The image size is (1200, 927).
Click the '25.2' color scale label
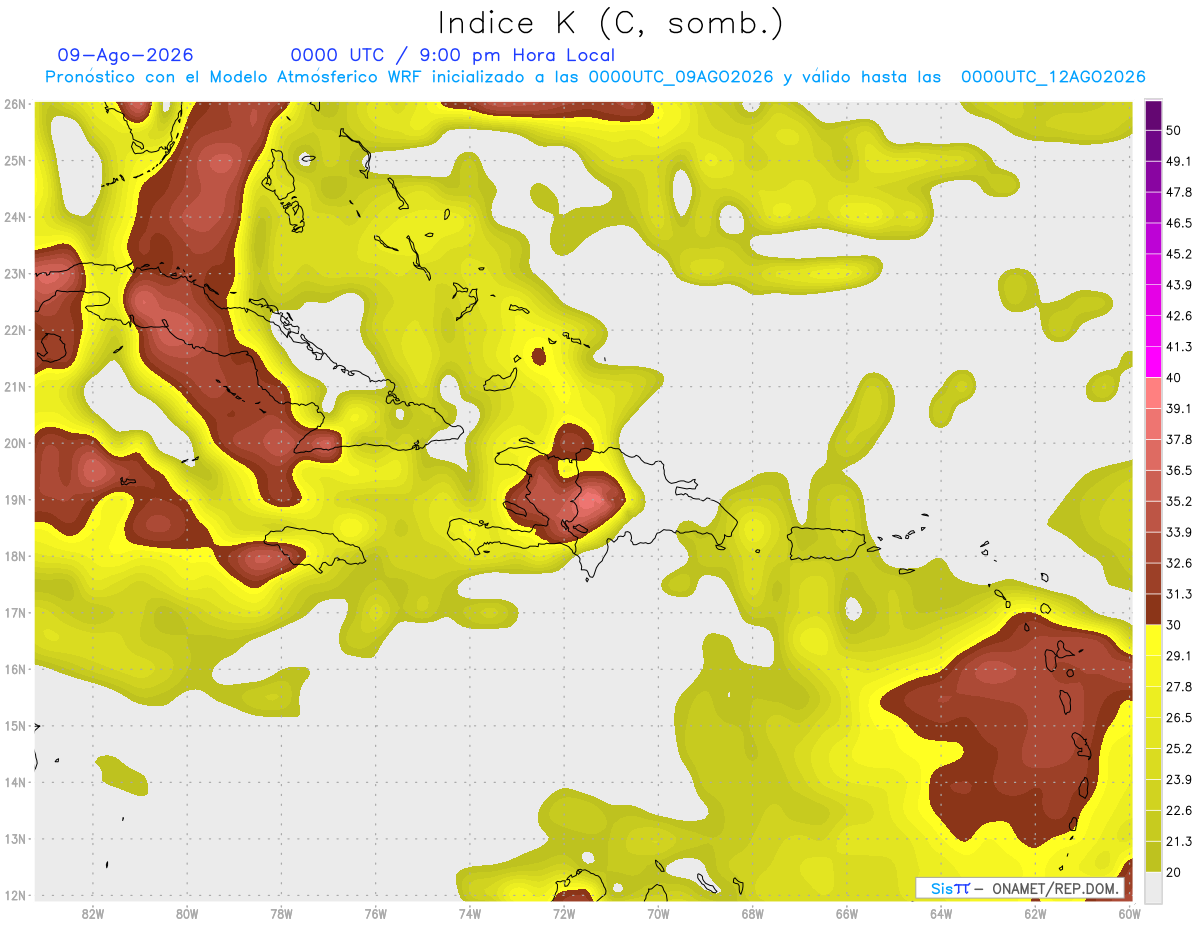1179,749
